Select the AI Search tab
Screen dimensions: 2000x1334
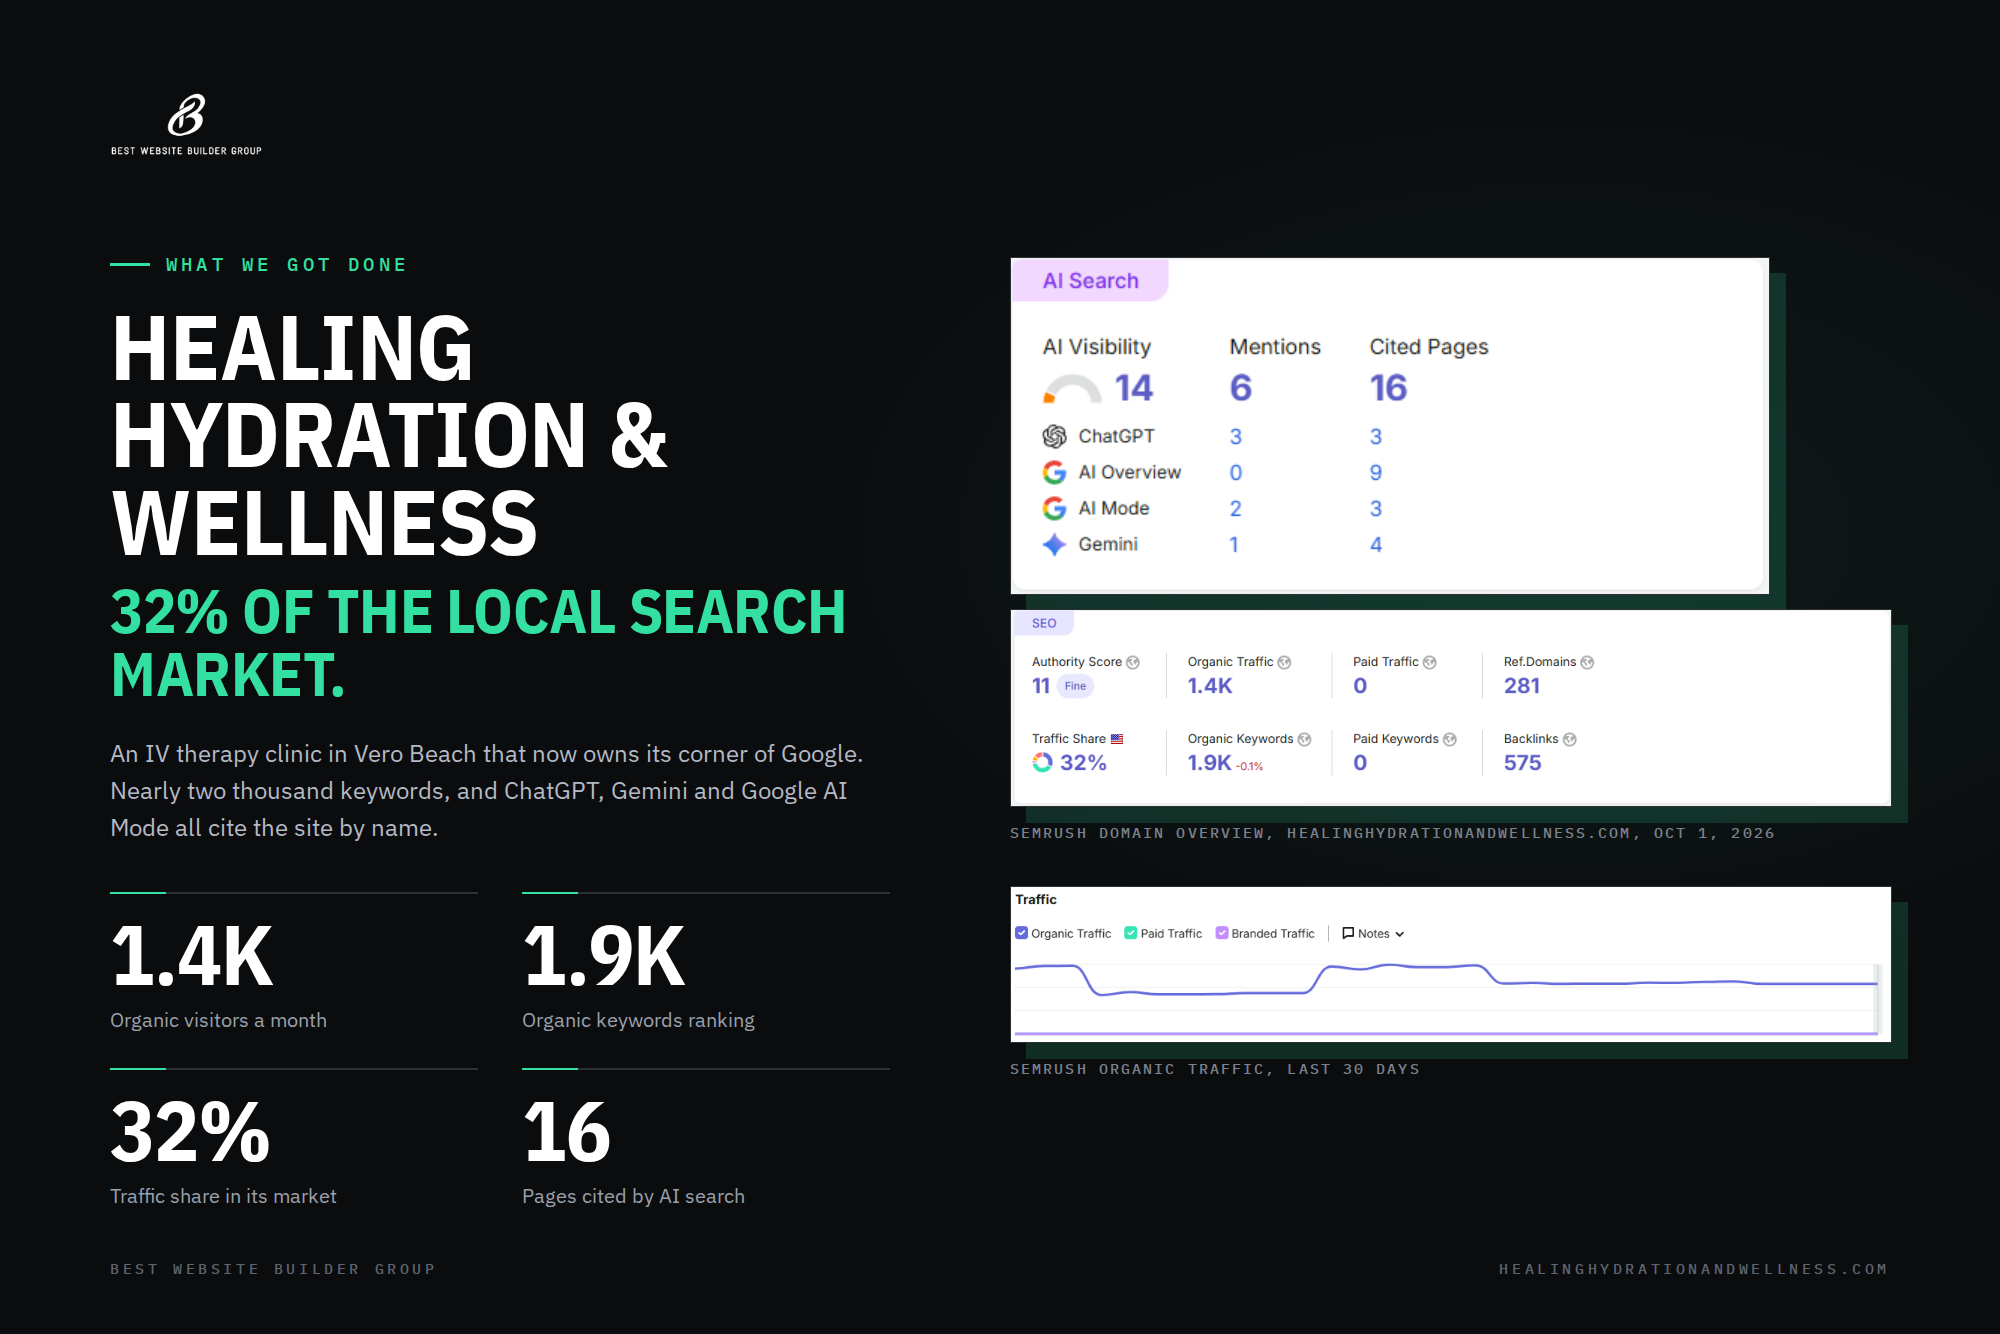pyautogui.click(x=1090, y=281)
